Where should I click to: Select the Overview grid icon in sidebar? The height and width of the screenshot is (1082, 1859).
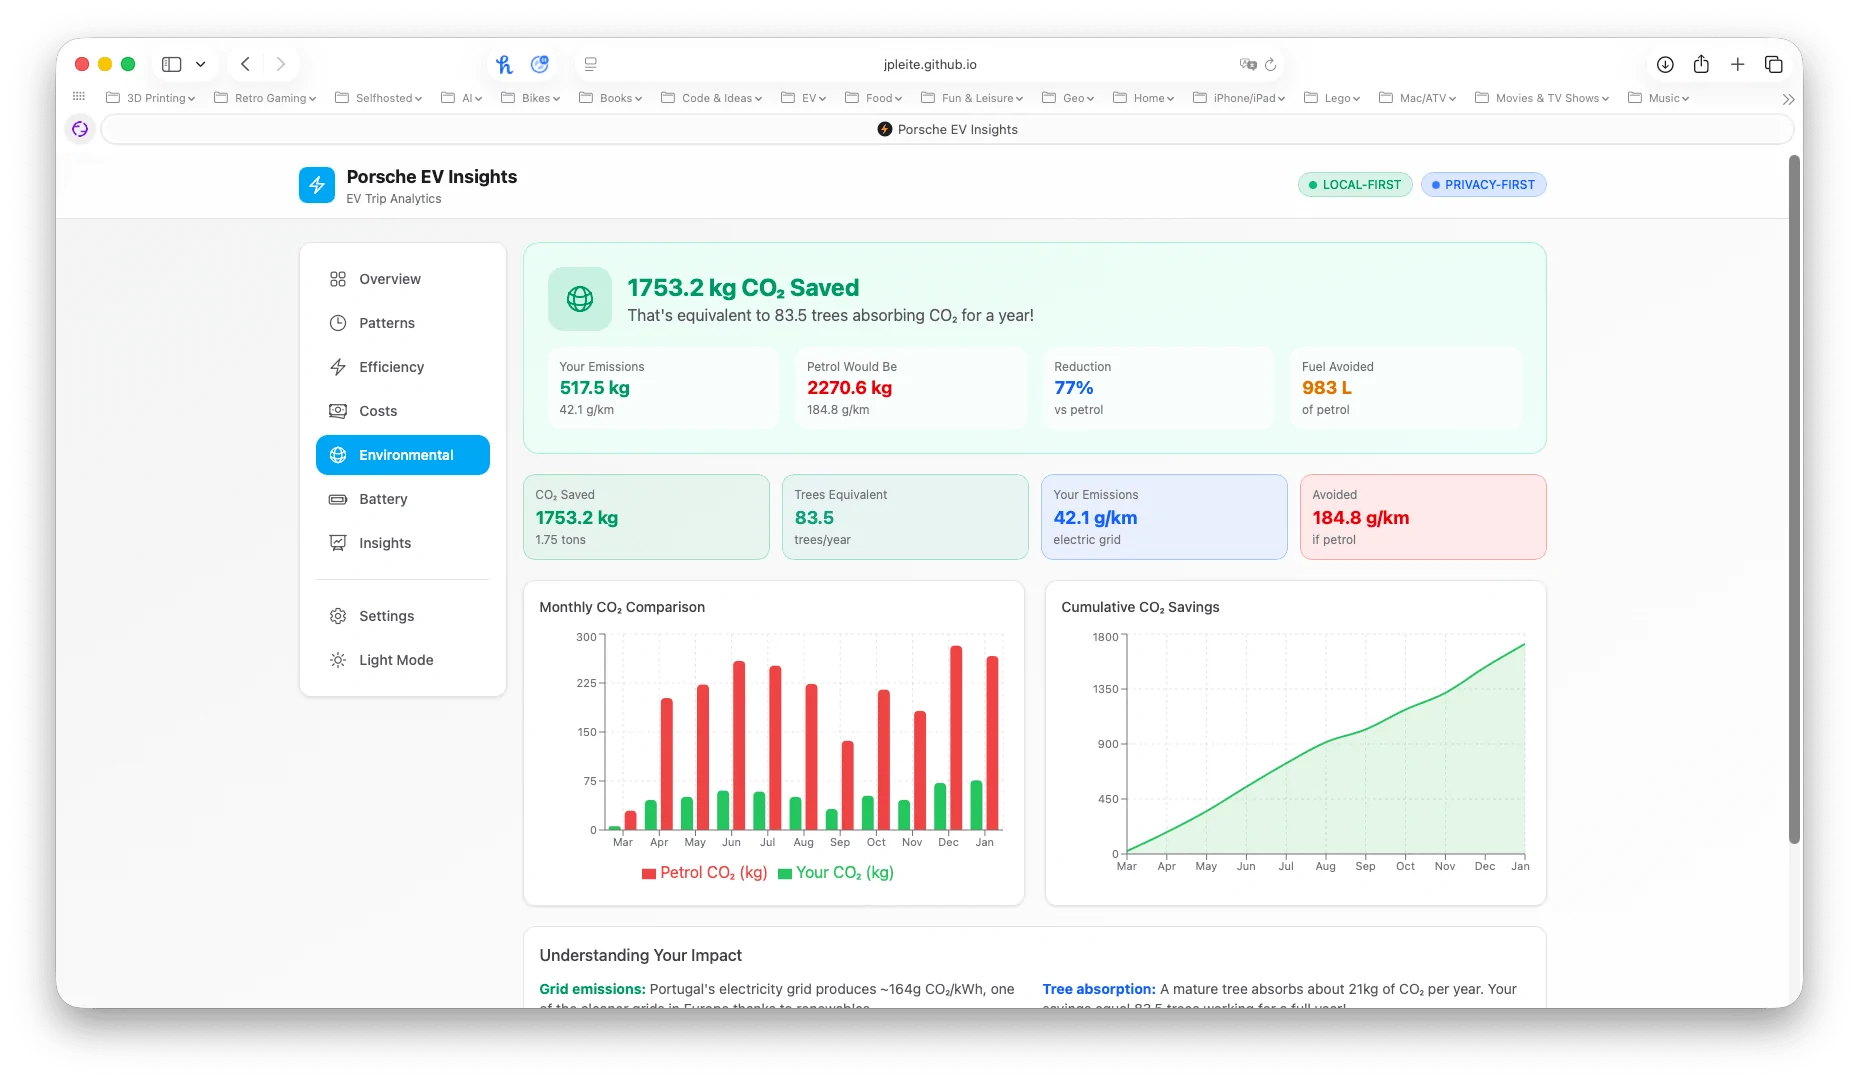coord(338,279)
